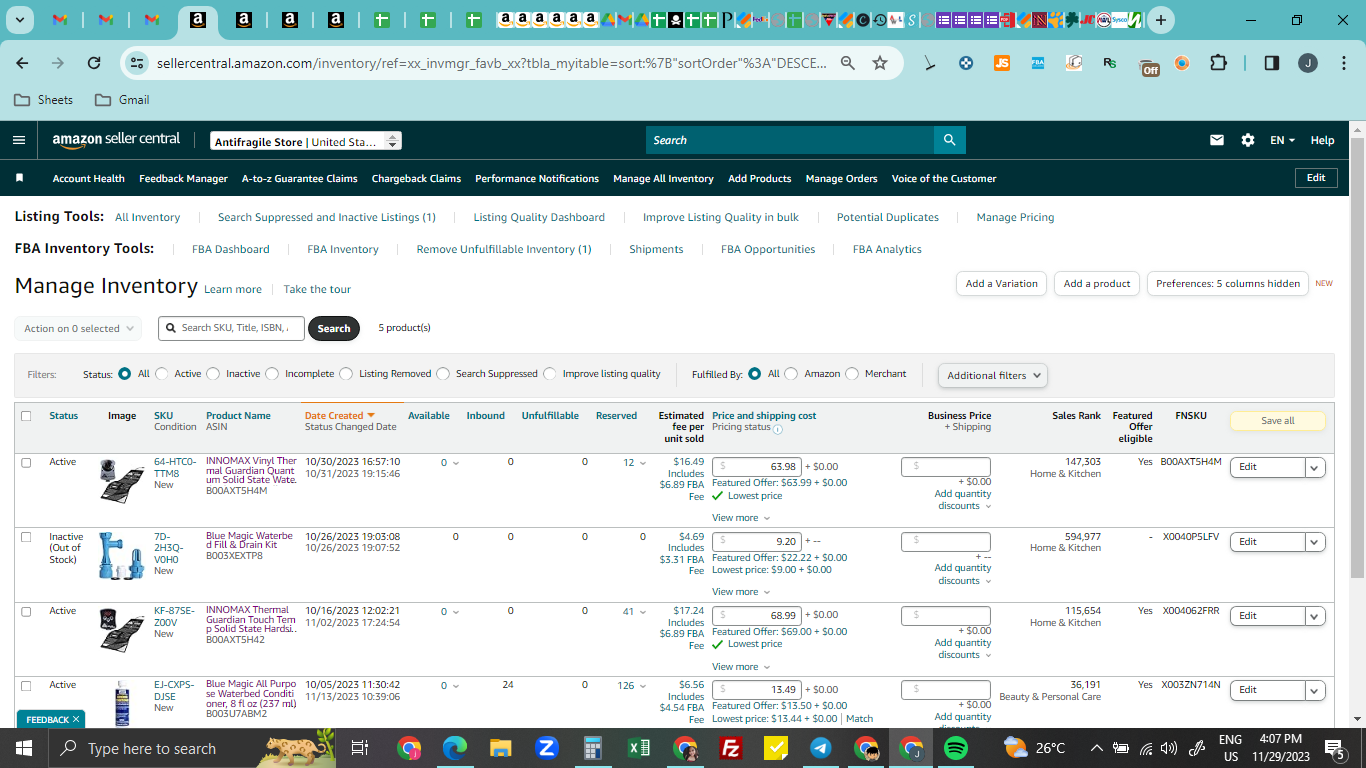
Task: Open Zoom from the taskbar
Action: click(546, 748)
